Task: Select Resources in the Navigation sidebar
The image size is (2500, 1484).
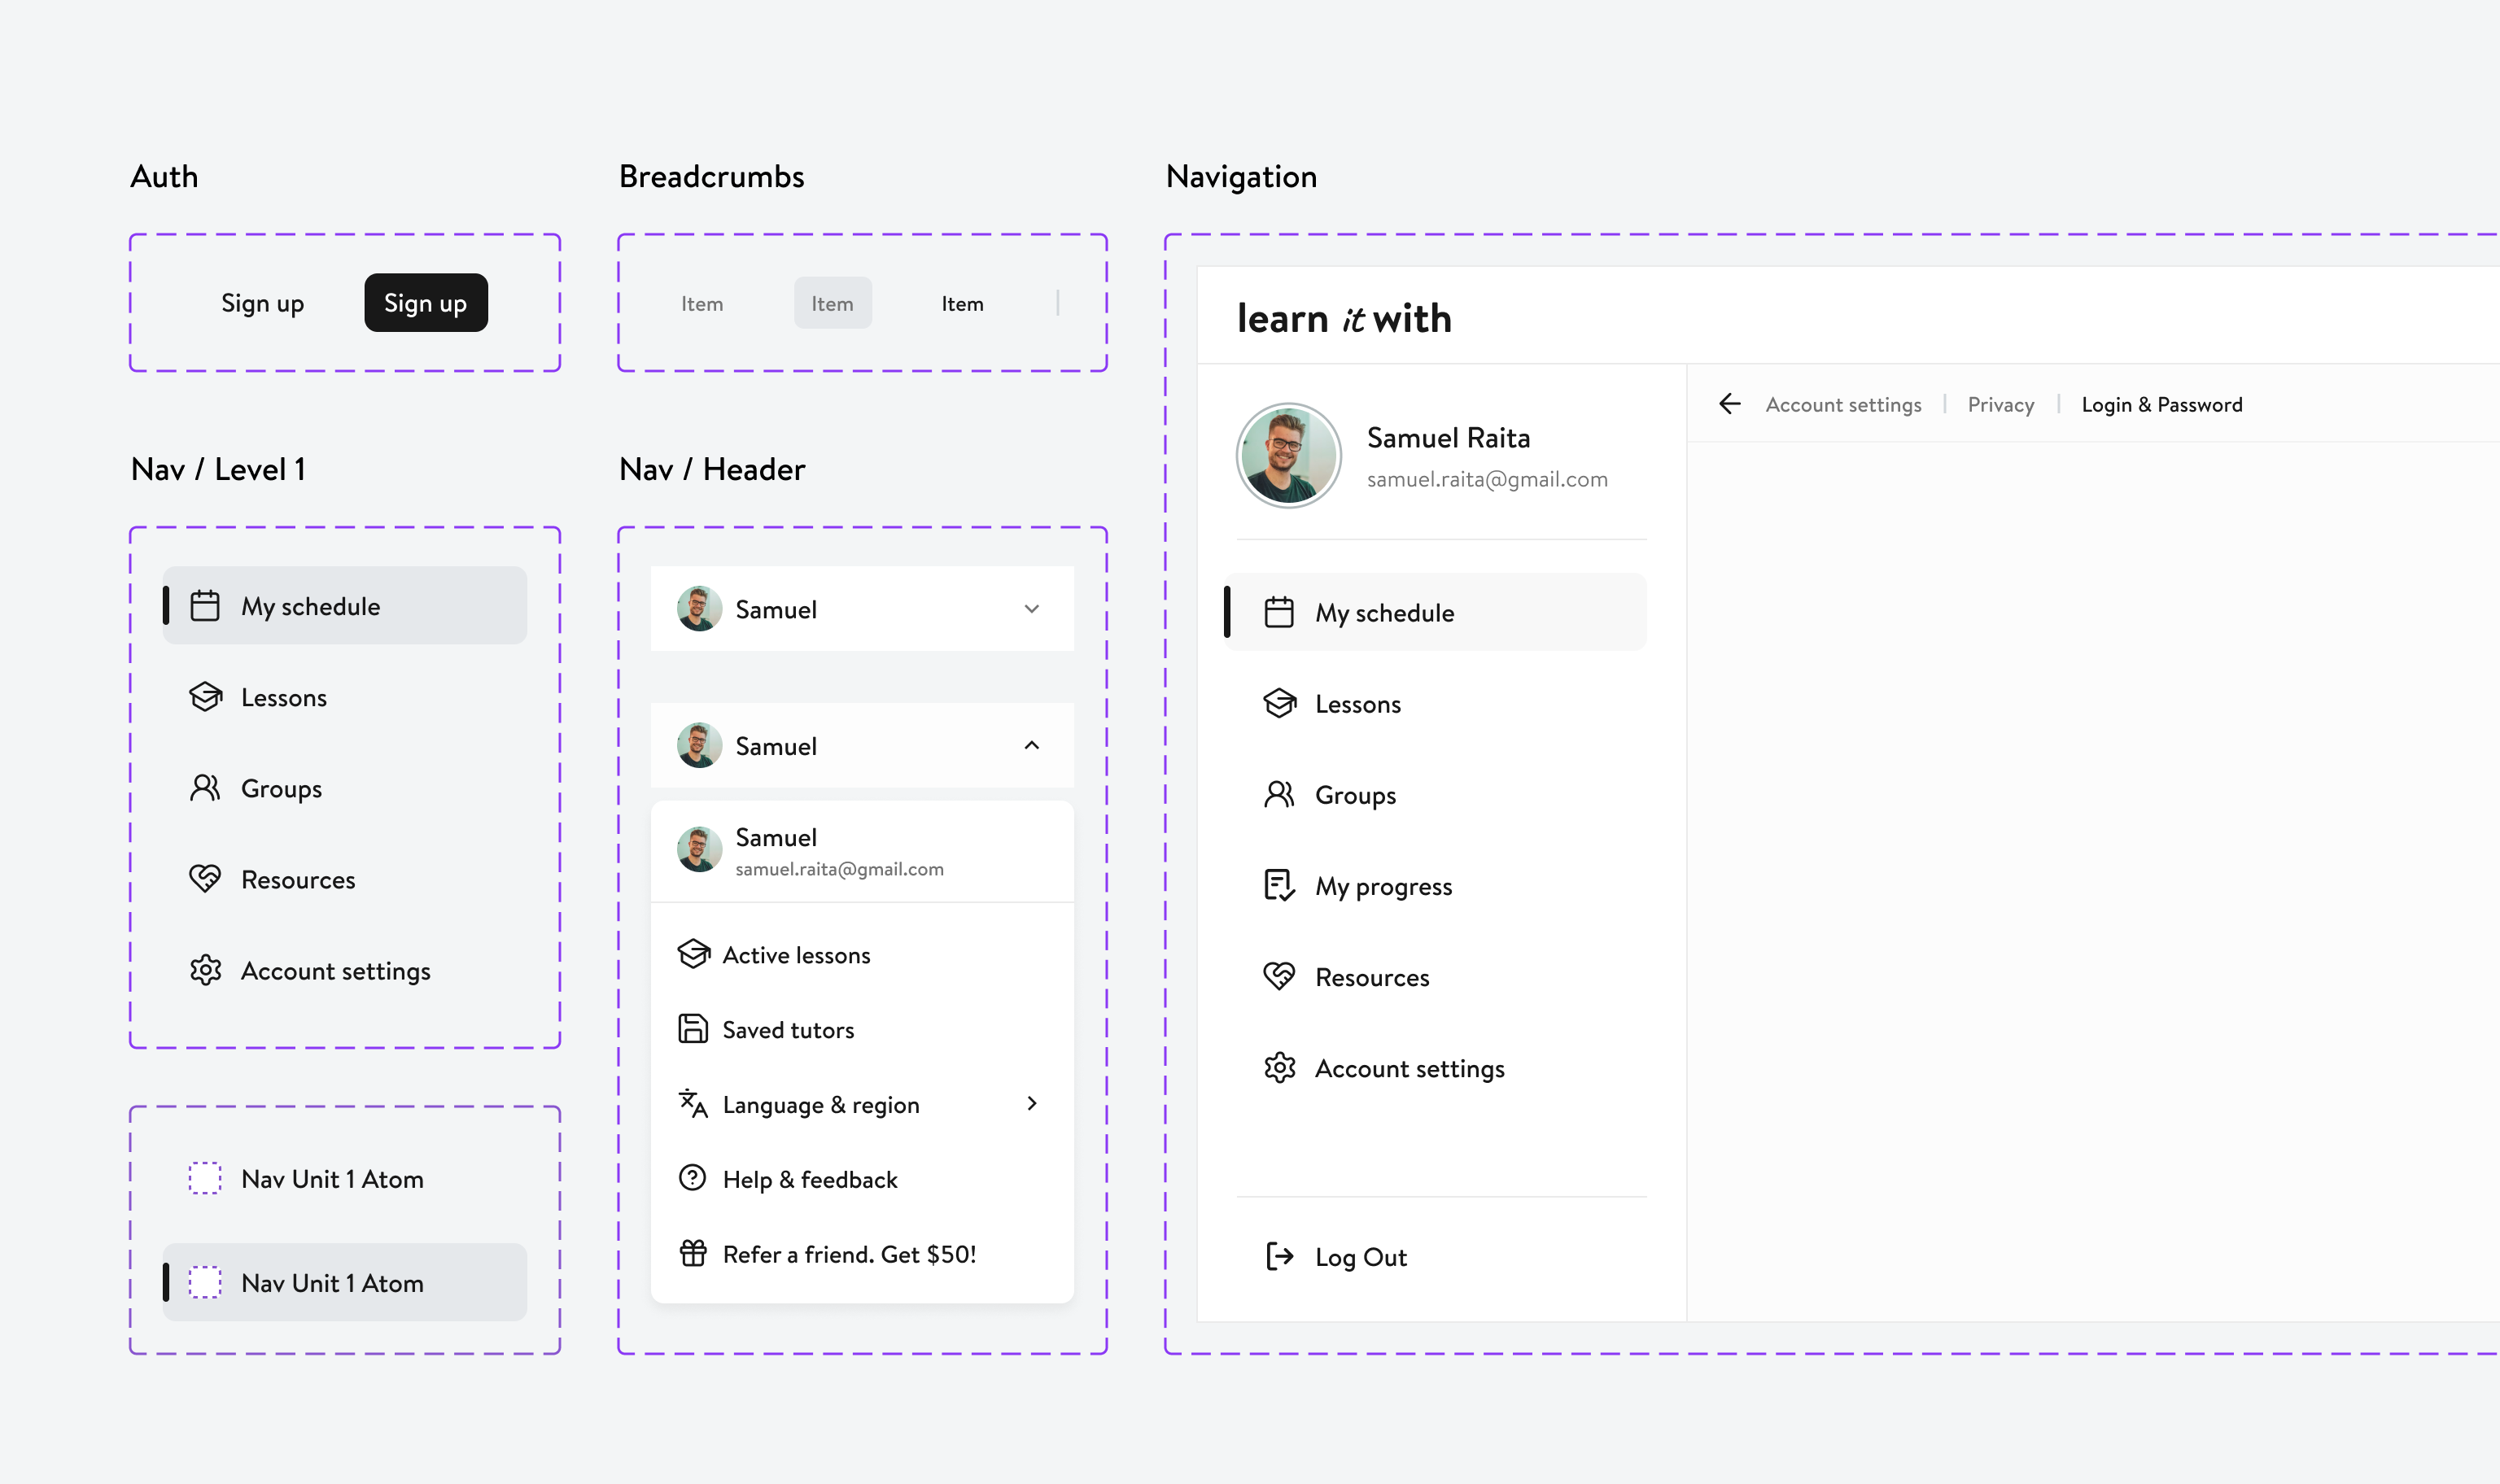Action: click(x=1371, y=977)
